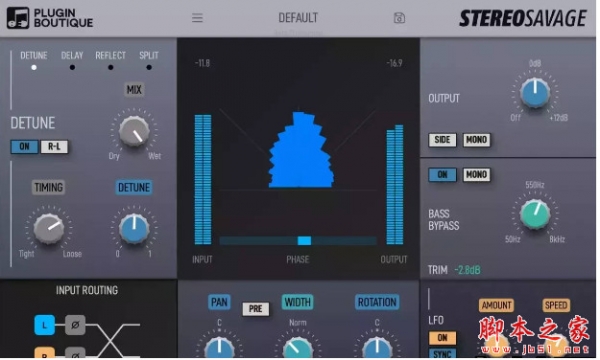The width and height of the screenshot is (600, 360).
Task: Click the INPUT ROUTING heading
Action: 87,290
